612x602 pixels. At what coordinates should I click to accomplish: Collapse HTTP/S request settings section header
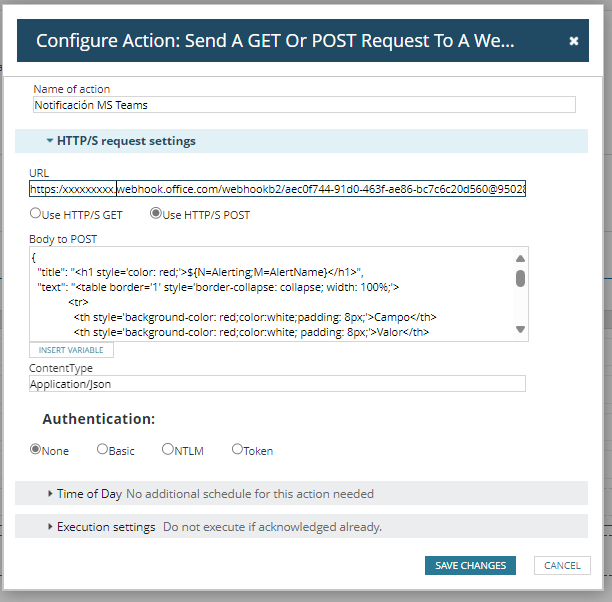[301, 141]
